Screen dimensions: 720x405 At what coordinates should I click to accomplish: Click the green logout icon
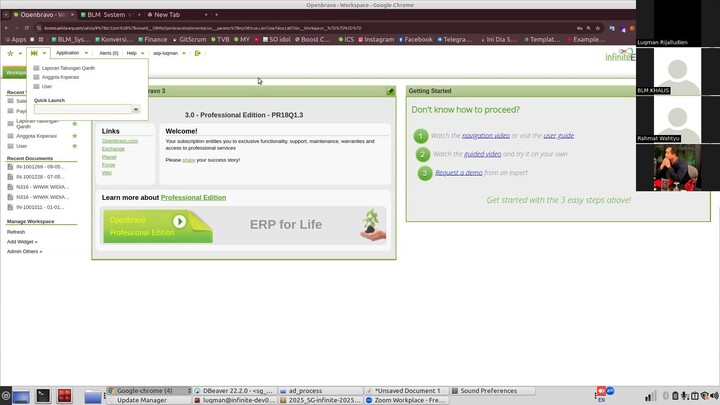[198, 53]
